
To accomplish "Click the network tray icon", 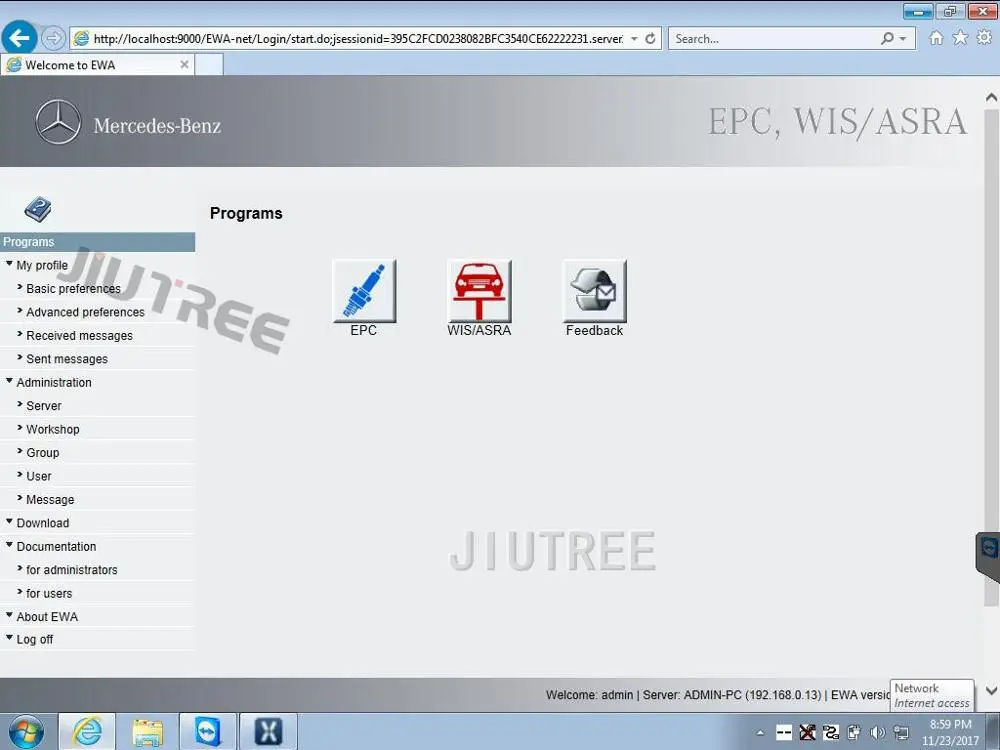I will click(x=901, y=732).
